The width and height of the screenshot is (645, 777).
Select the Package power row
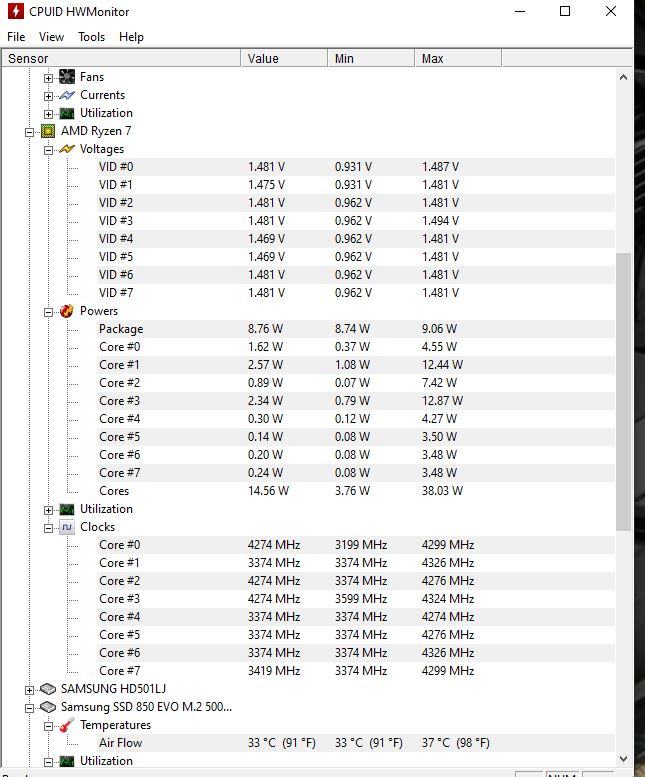tap(356, 329)
